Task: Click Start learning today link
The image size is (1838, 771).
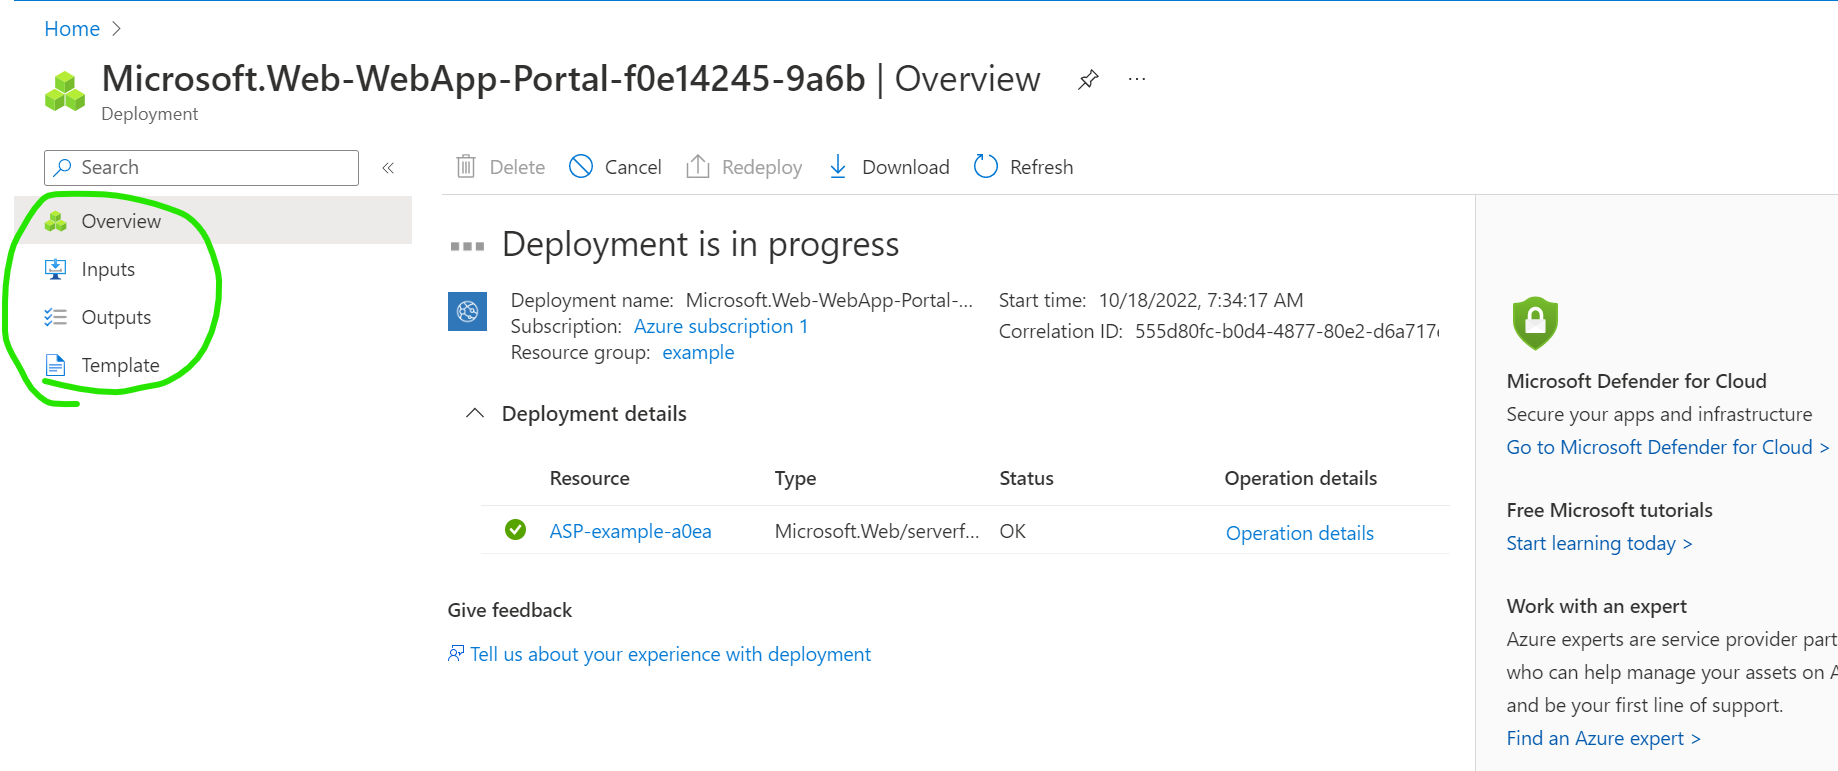Action: (x=1599, y=543)
